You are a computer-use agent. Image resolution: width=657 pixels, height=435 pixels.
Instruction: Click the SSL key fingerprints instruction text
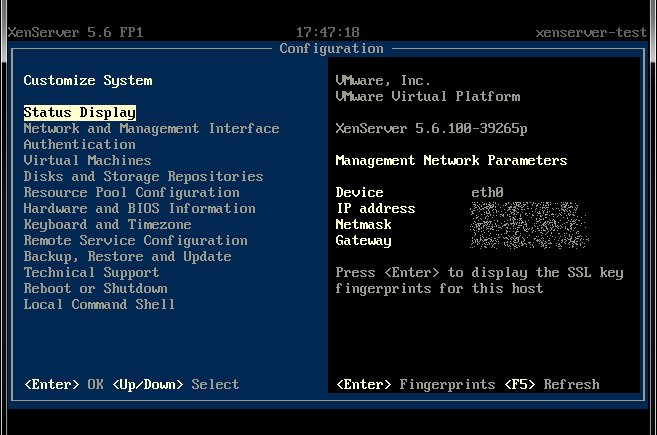[479, 280]
